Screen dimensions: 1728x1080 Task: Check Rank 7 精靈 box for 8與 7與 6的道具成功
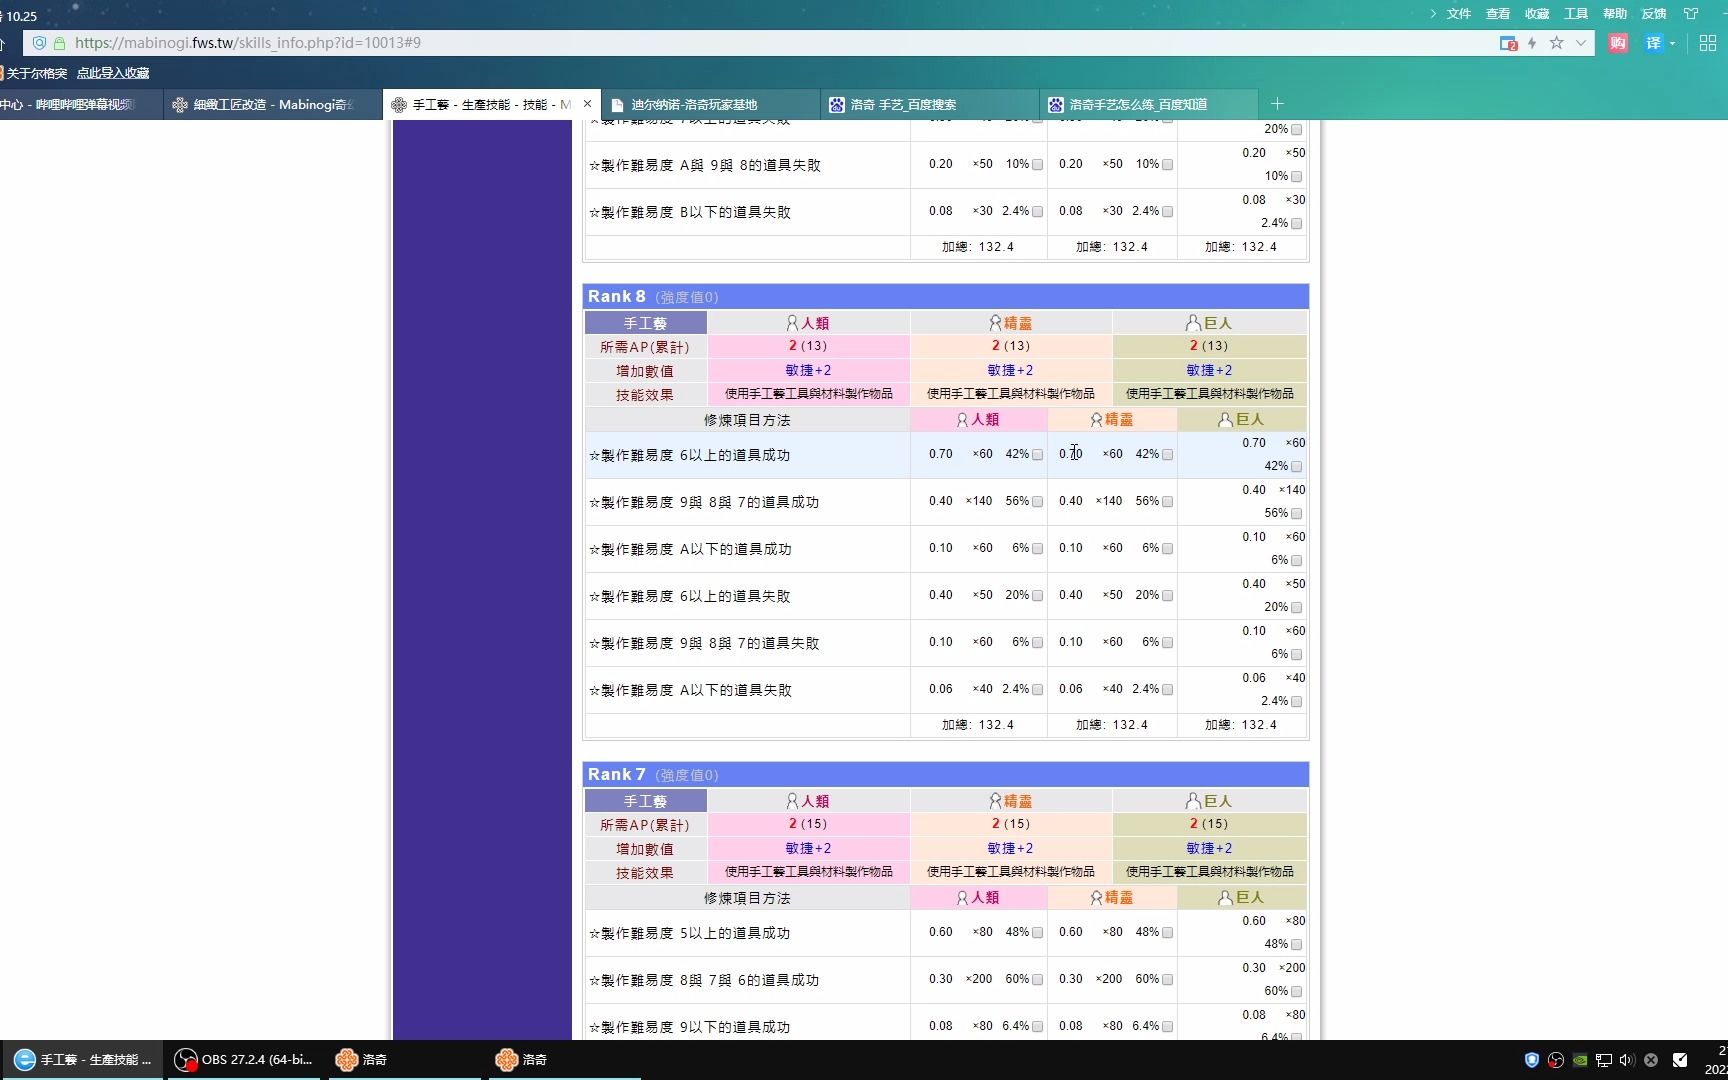1167,980
